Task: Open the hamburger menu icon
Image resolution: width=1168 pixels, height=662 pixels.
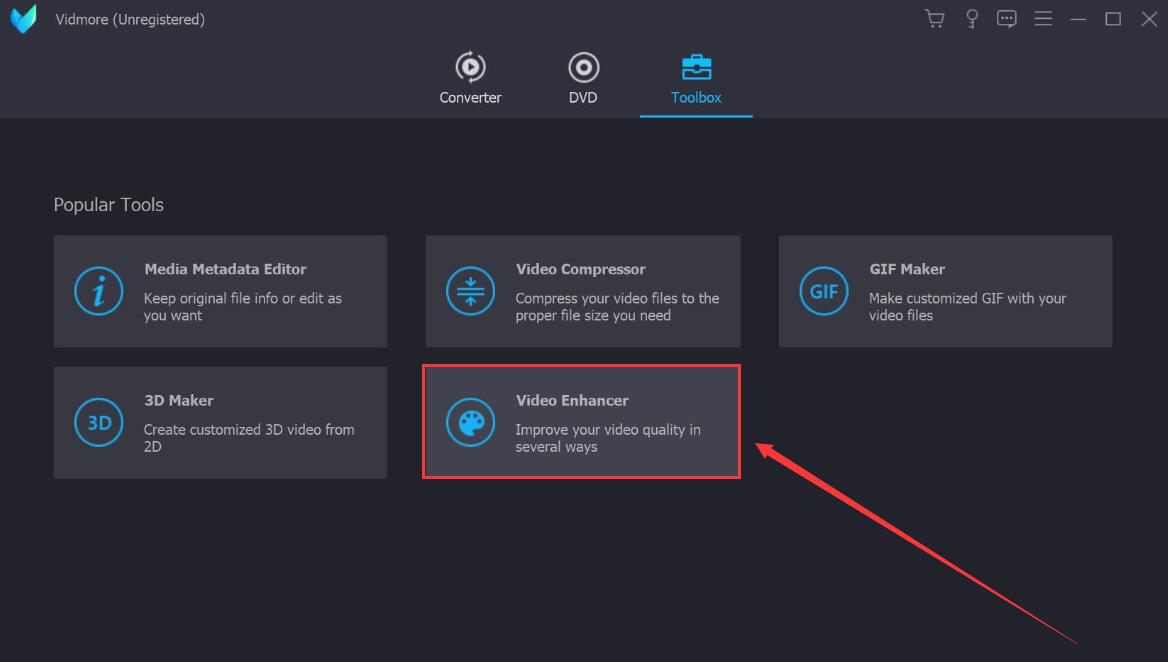Action: 1043,19
